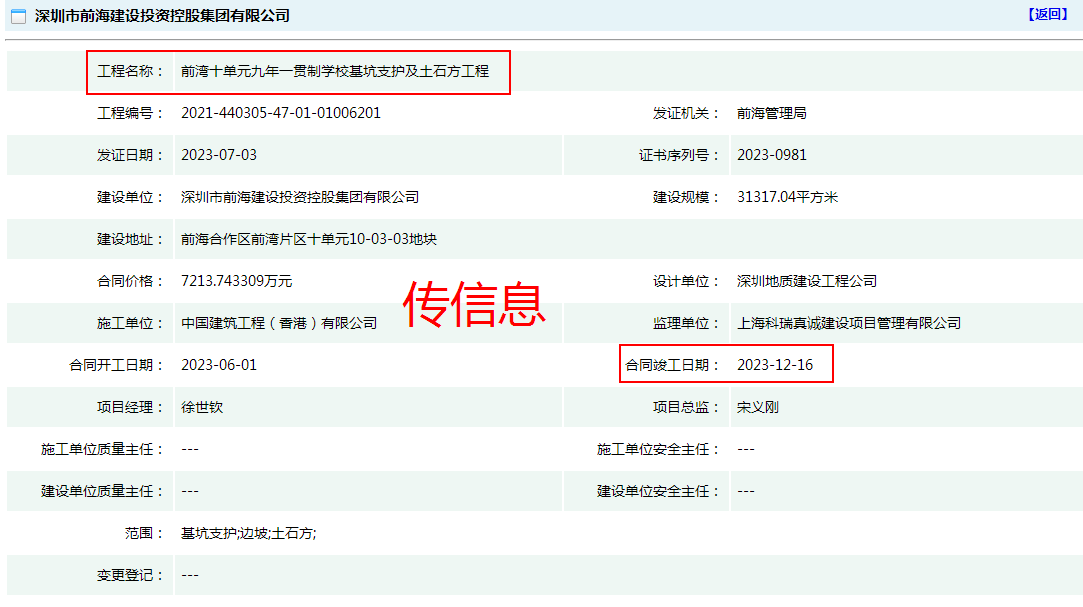Click the 【返回】 link

(1047, 14)
